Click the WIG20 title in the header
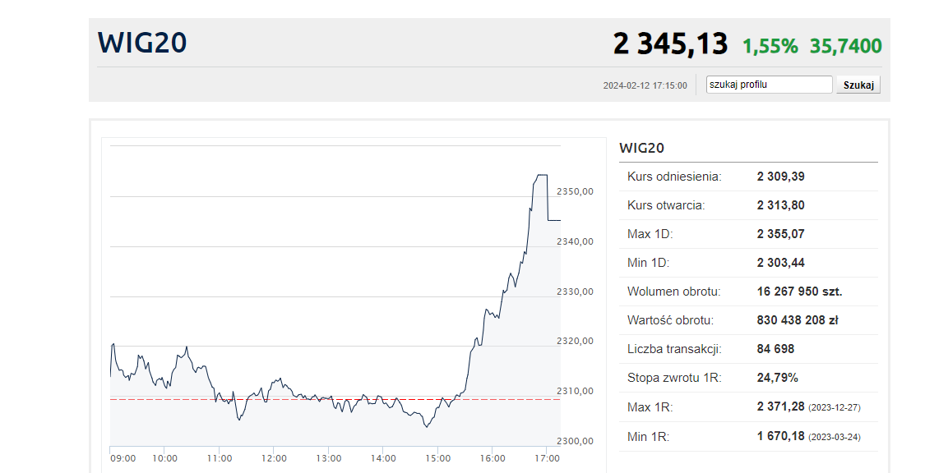948x473 pixels. click(142, 44)
